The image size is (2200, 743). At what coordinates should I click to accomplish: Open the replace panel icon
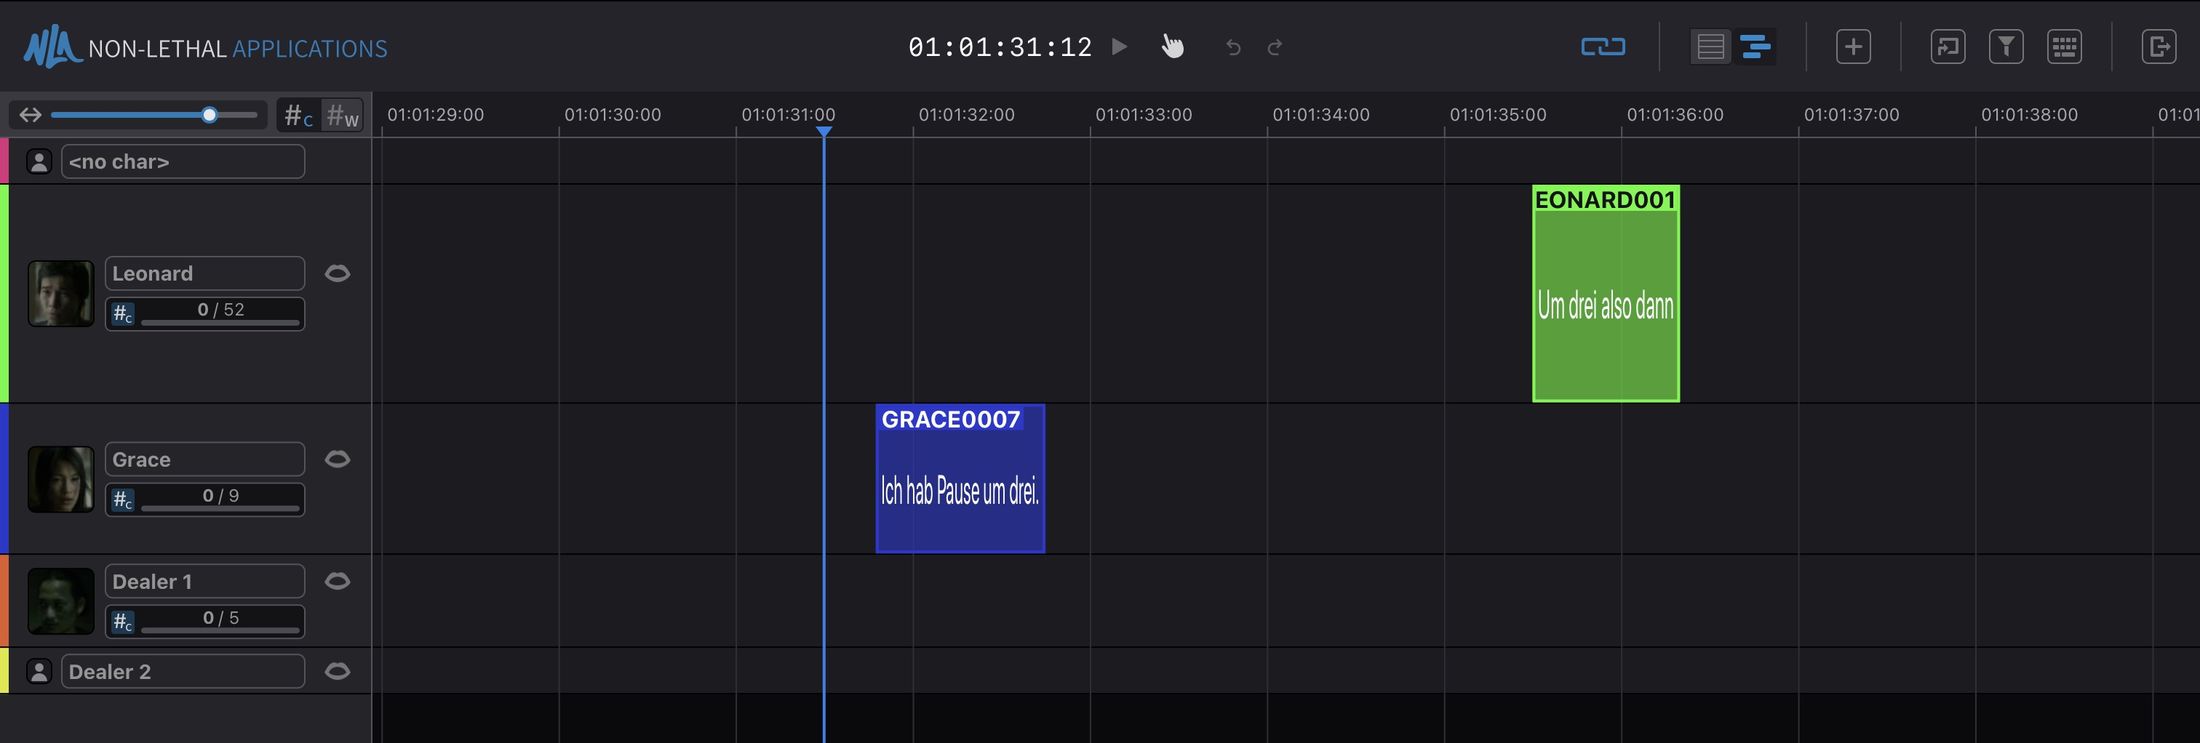[x=1947, y=47]
